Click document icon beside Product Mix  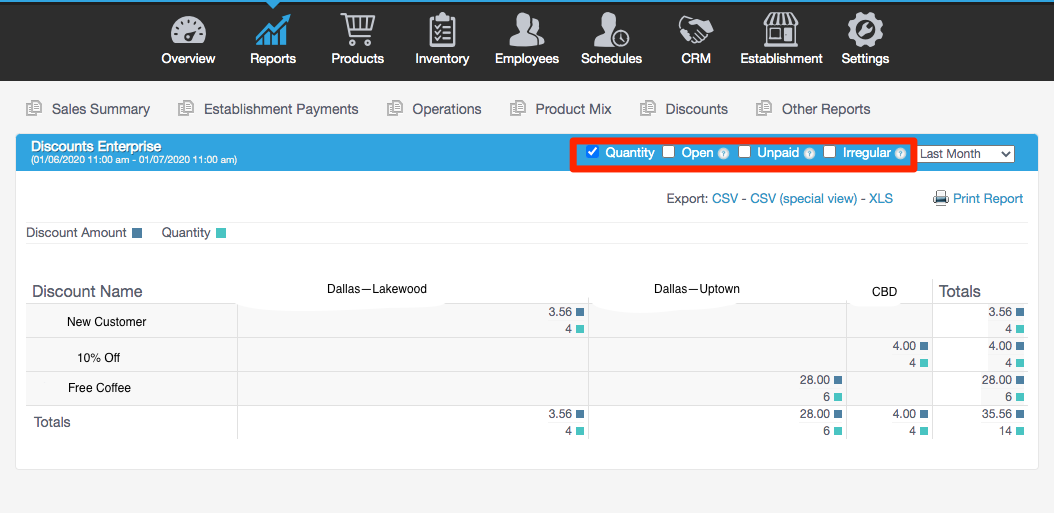tap(518, 108)
